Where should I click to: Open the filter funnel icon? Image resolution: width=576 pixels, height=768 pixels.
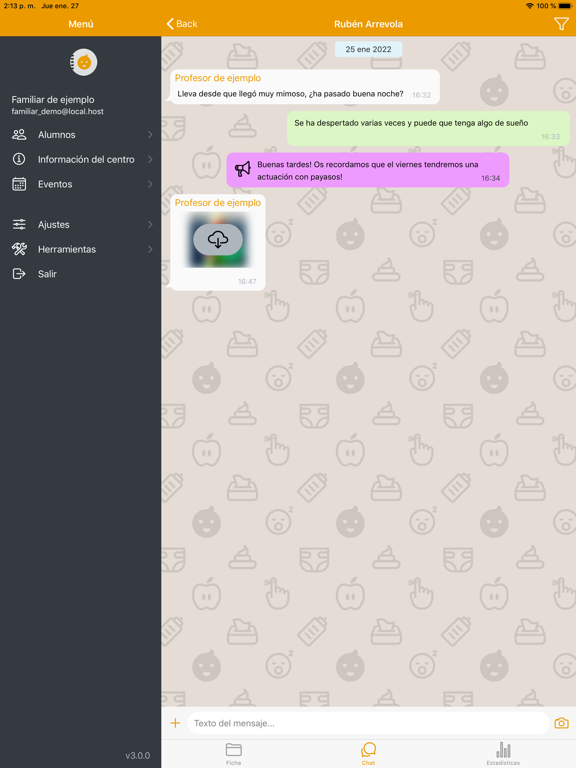(561, 24)
